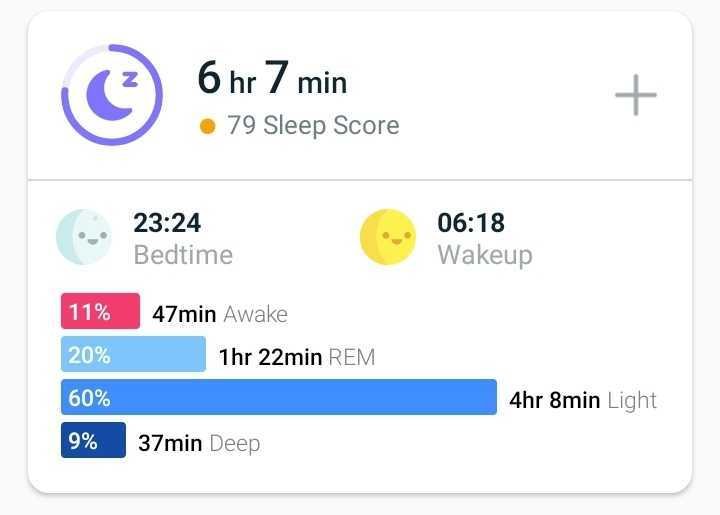Open the 4hr 8min Light label
Viewport: 720px width, 515px height.
coord(583,401)
